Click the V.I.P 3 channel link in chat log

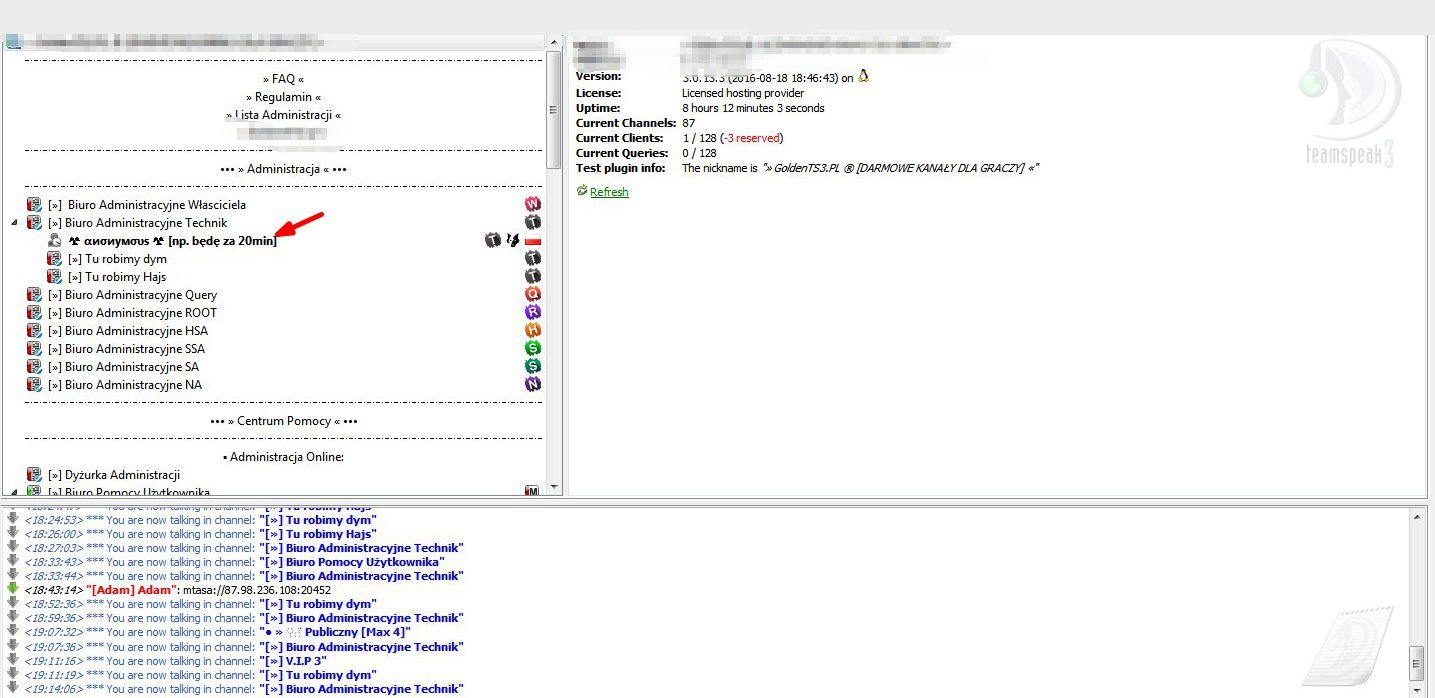pos(292,661)
